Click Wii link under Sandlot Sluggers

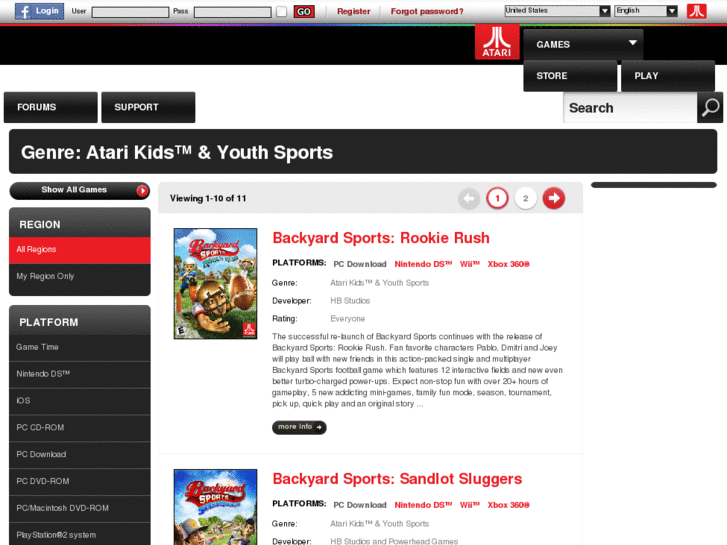pos(470,505)
